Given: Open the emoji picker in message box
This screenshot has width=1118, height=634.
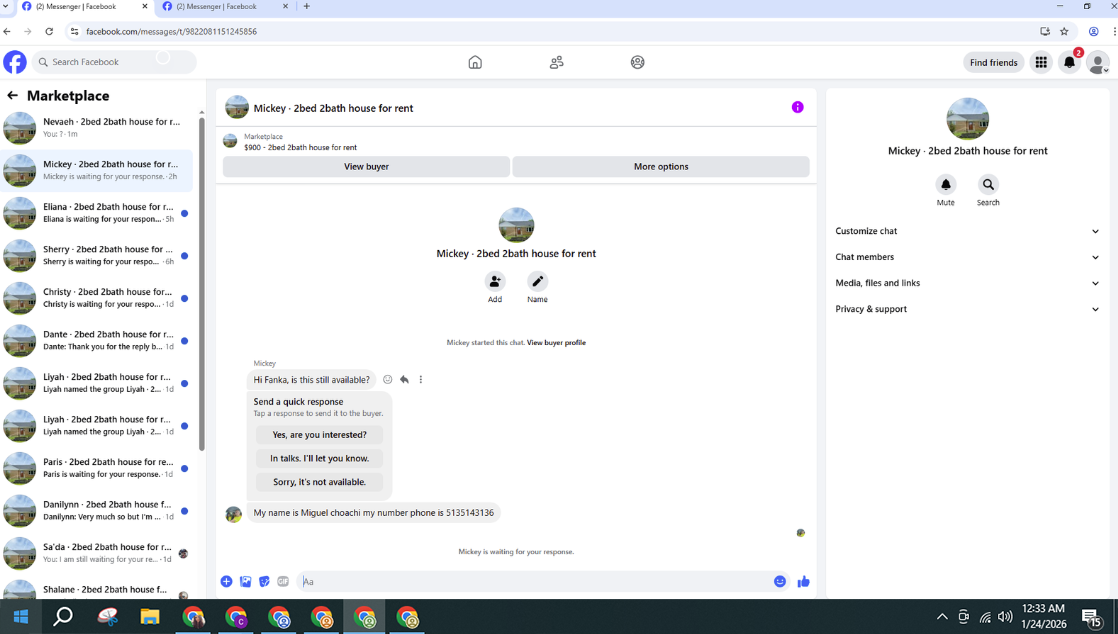Looking at the screenshot, I should click(780, 581).
